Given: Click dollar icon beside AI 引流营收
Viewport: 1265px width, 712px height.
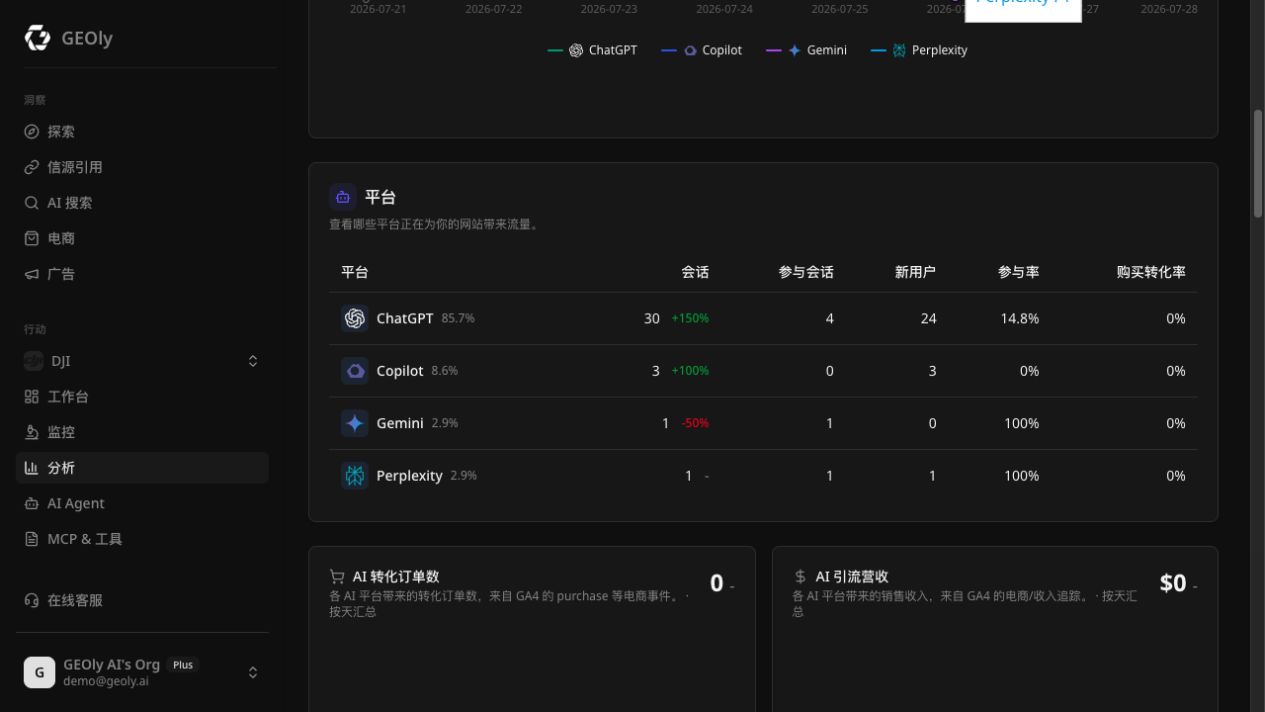Looking at the screenshot, I should [x=800, y=577].
